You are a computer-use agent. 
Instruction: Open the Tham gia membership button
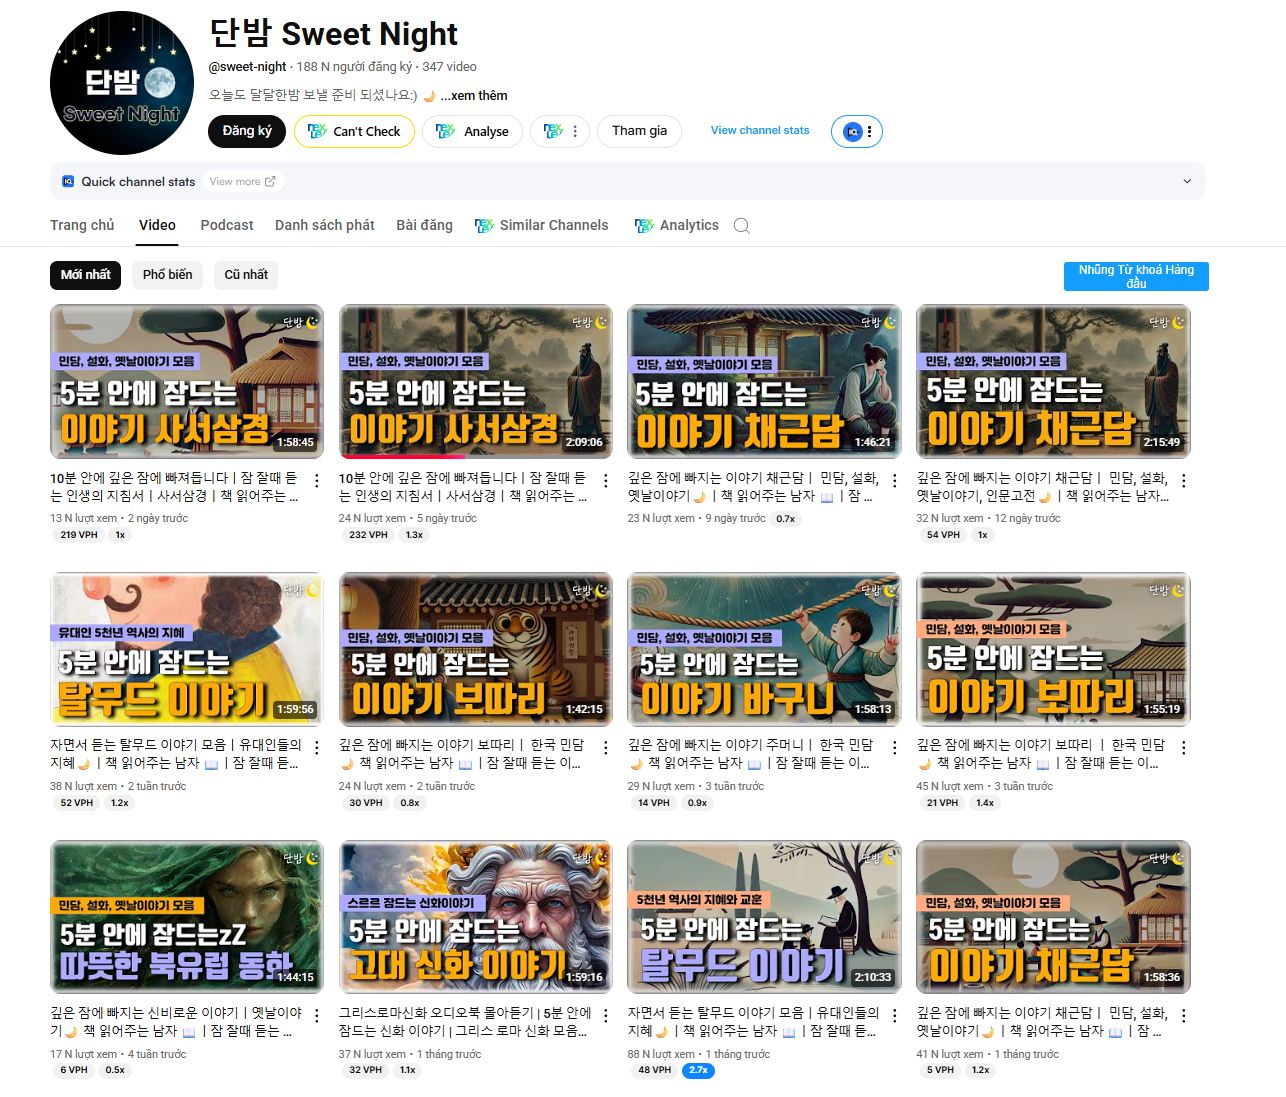click(x=639, y=131)
